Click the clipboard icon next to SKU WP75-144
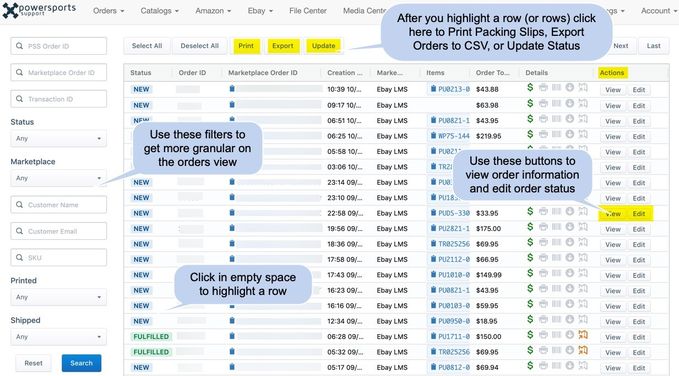Viewport: 679px width, 376px height. (x=433, y=135)
